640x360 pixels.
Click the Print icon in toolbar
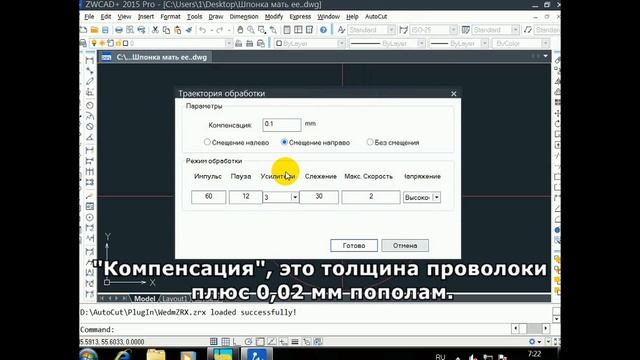(119, 30)
